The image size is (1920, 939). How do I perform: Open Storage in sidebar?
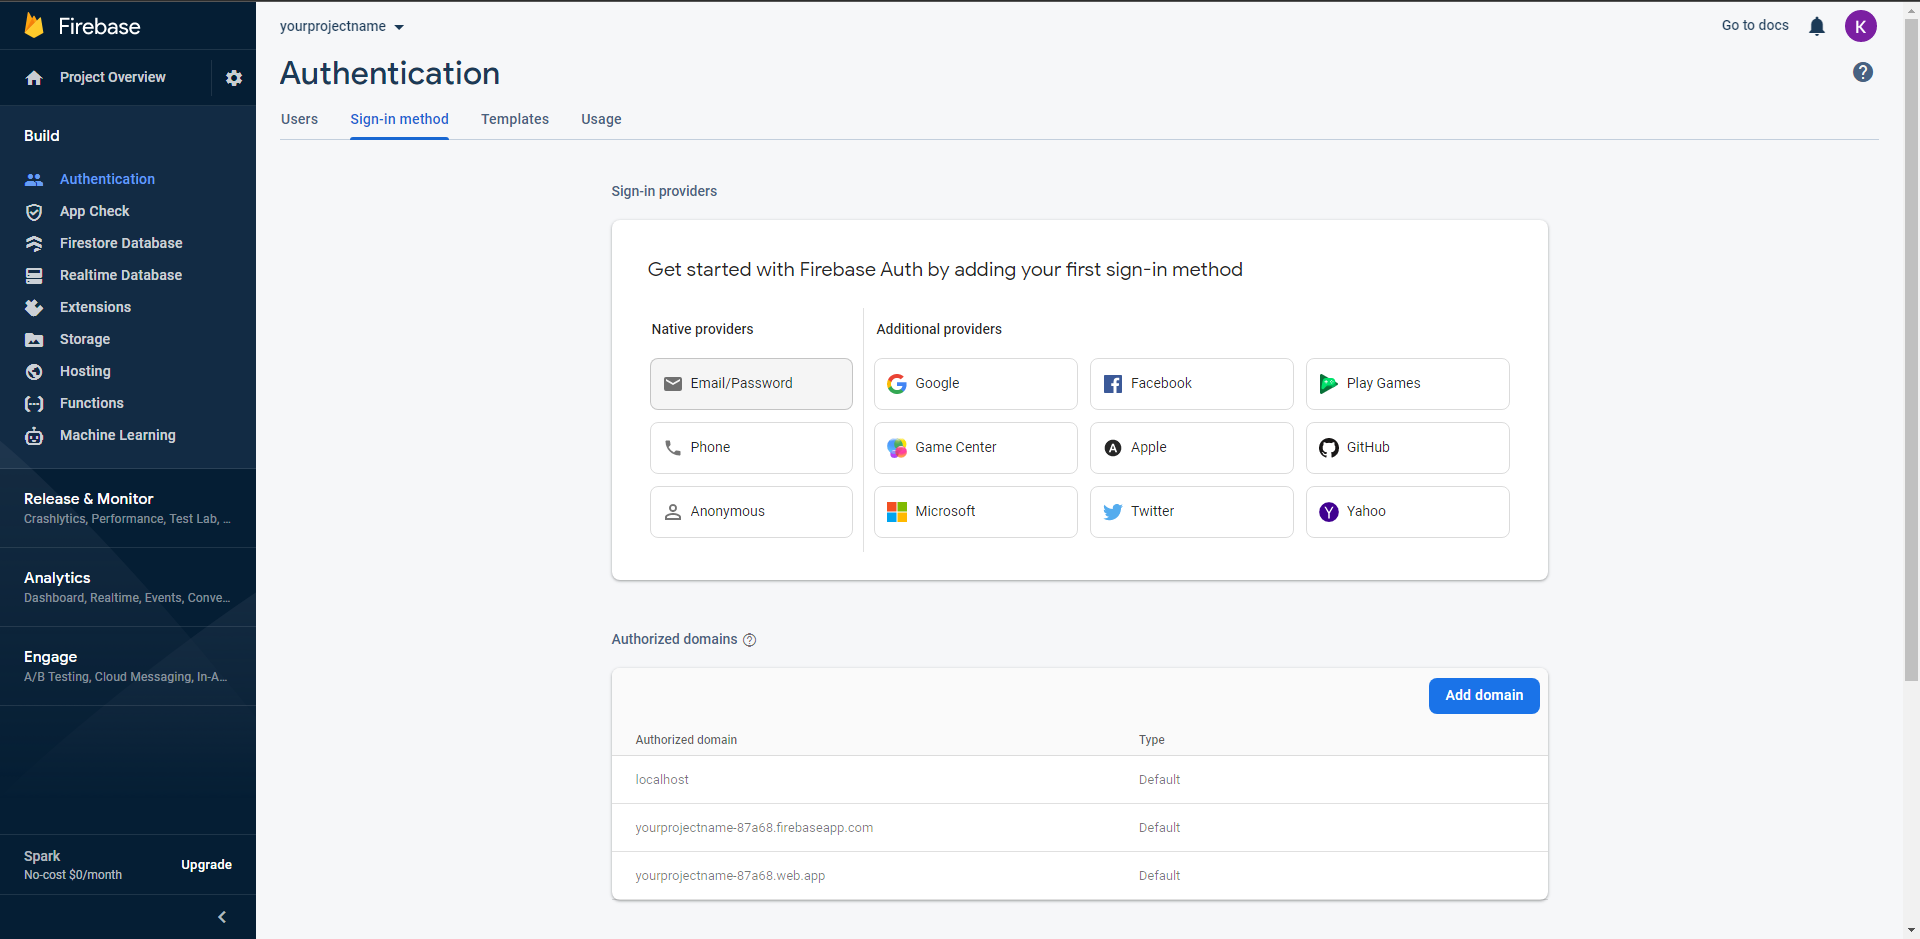pos(85,339)
